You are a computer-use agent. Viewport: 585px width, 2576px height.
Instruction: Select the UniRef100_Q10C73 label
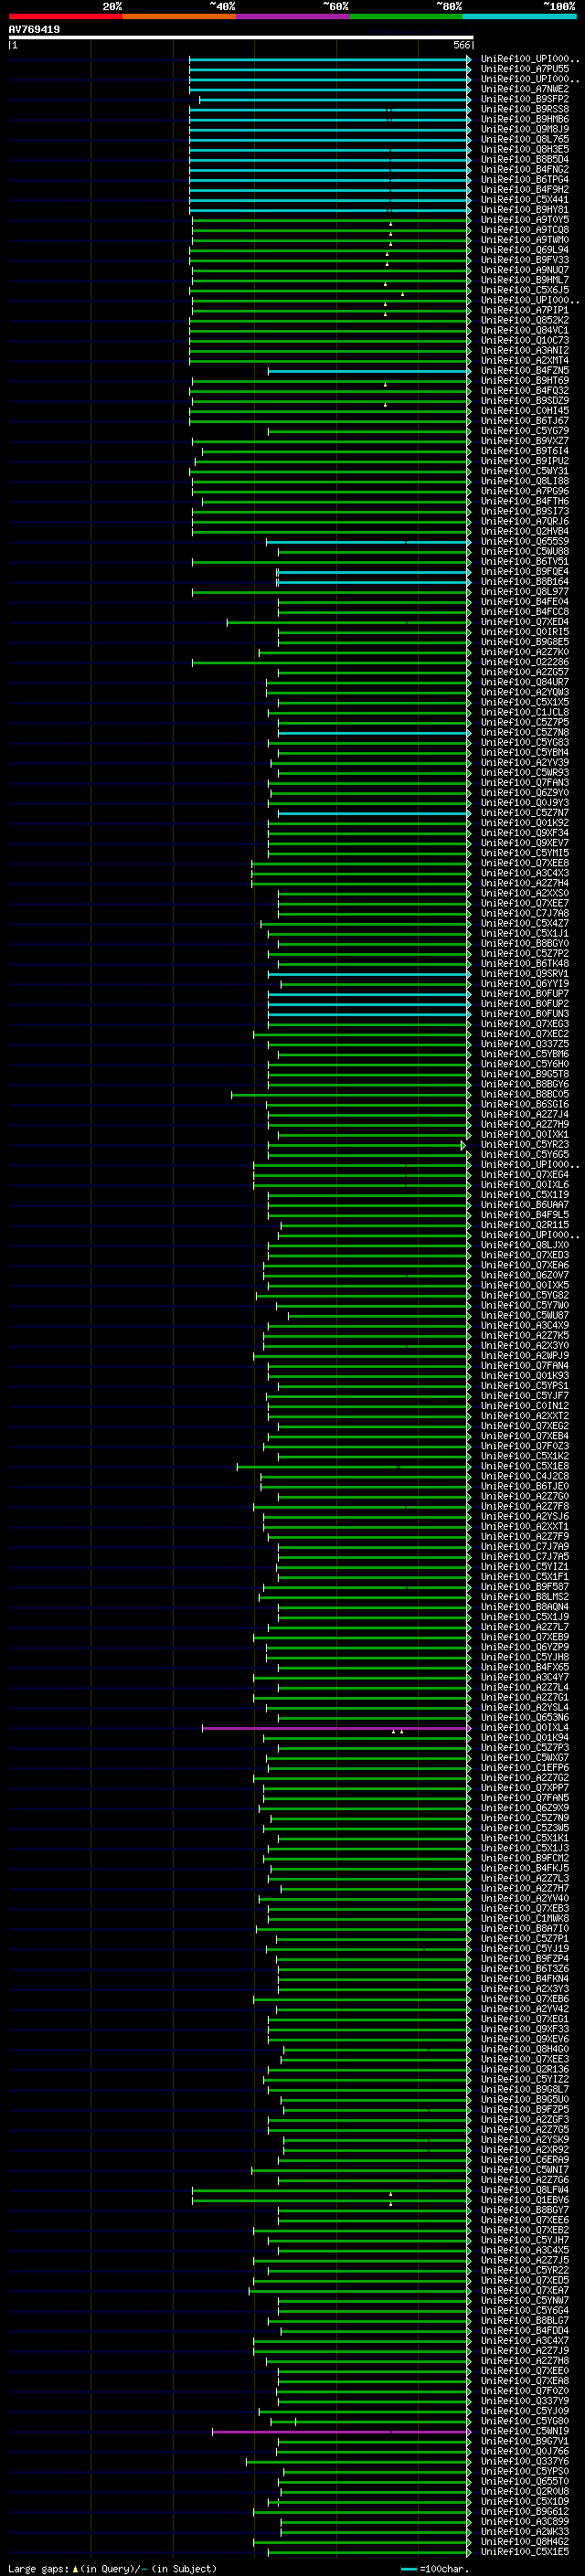click(x=525, y=340)
